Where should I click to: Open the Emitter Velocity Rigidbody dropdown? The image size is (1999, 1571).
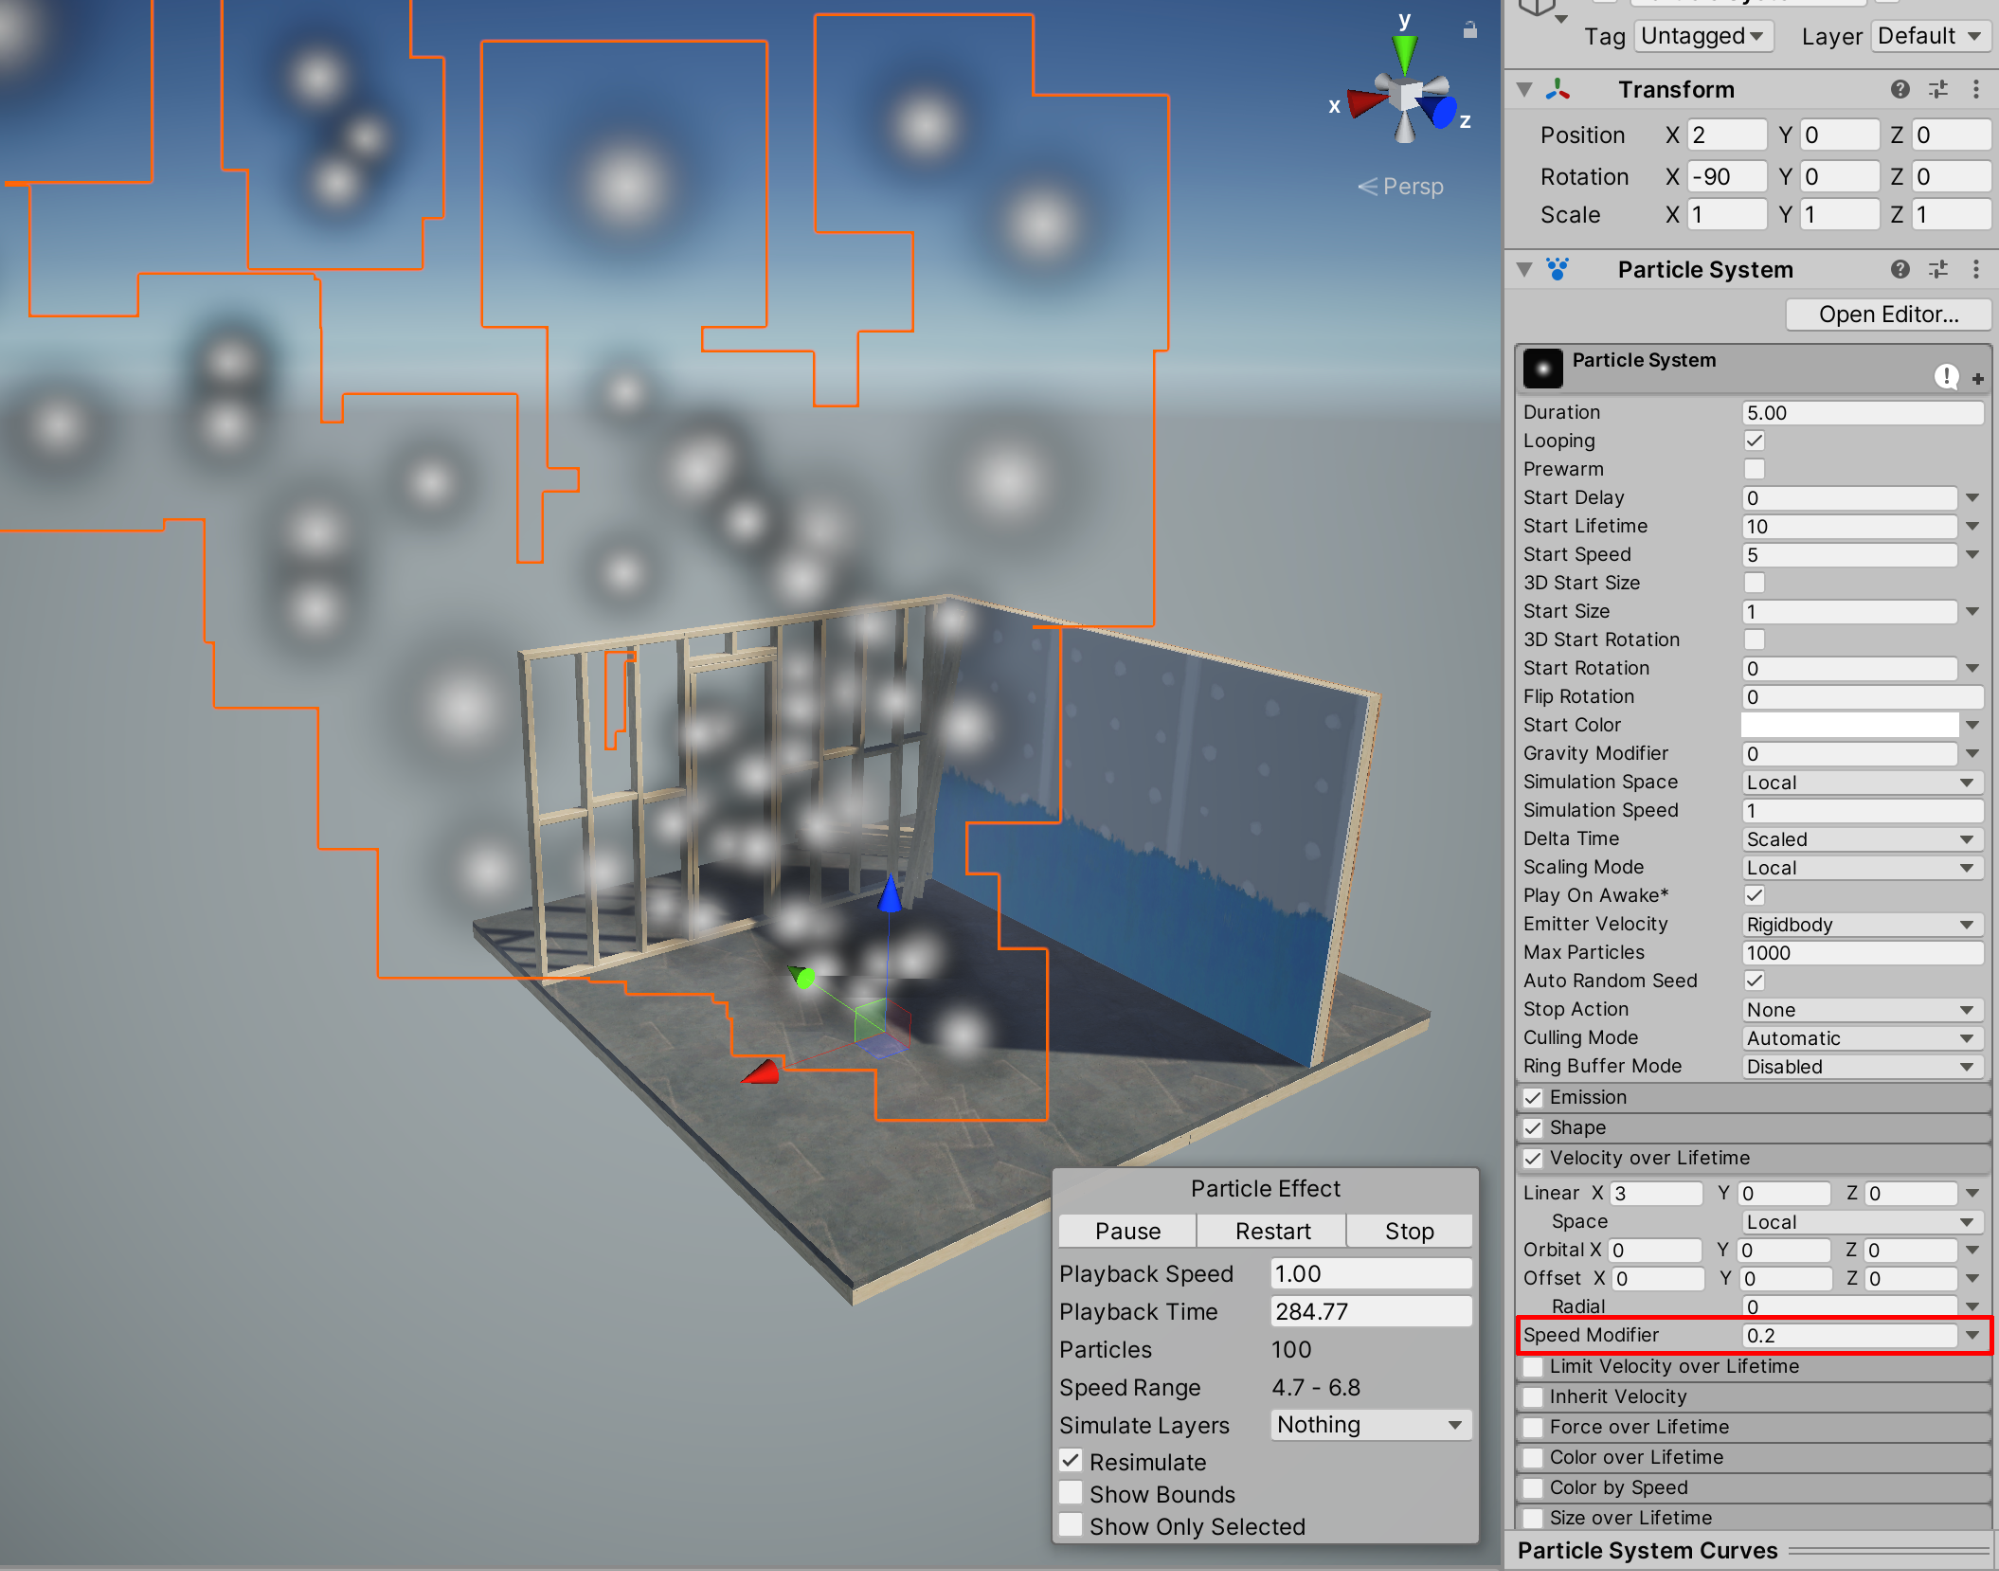coord(1860,924)
